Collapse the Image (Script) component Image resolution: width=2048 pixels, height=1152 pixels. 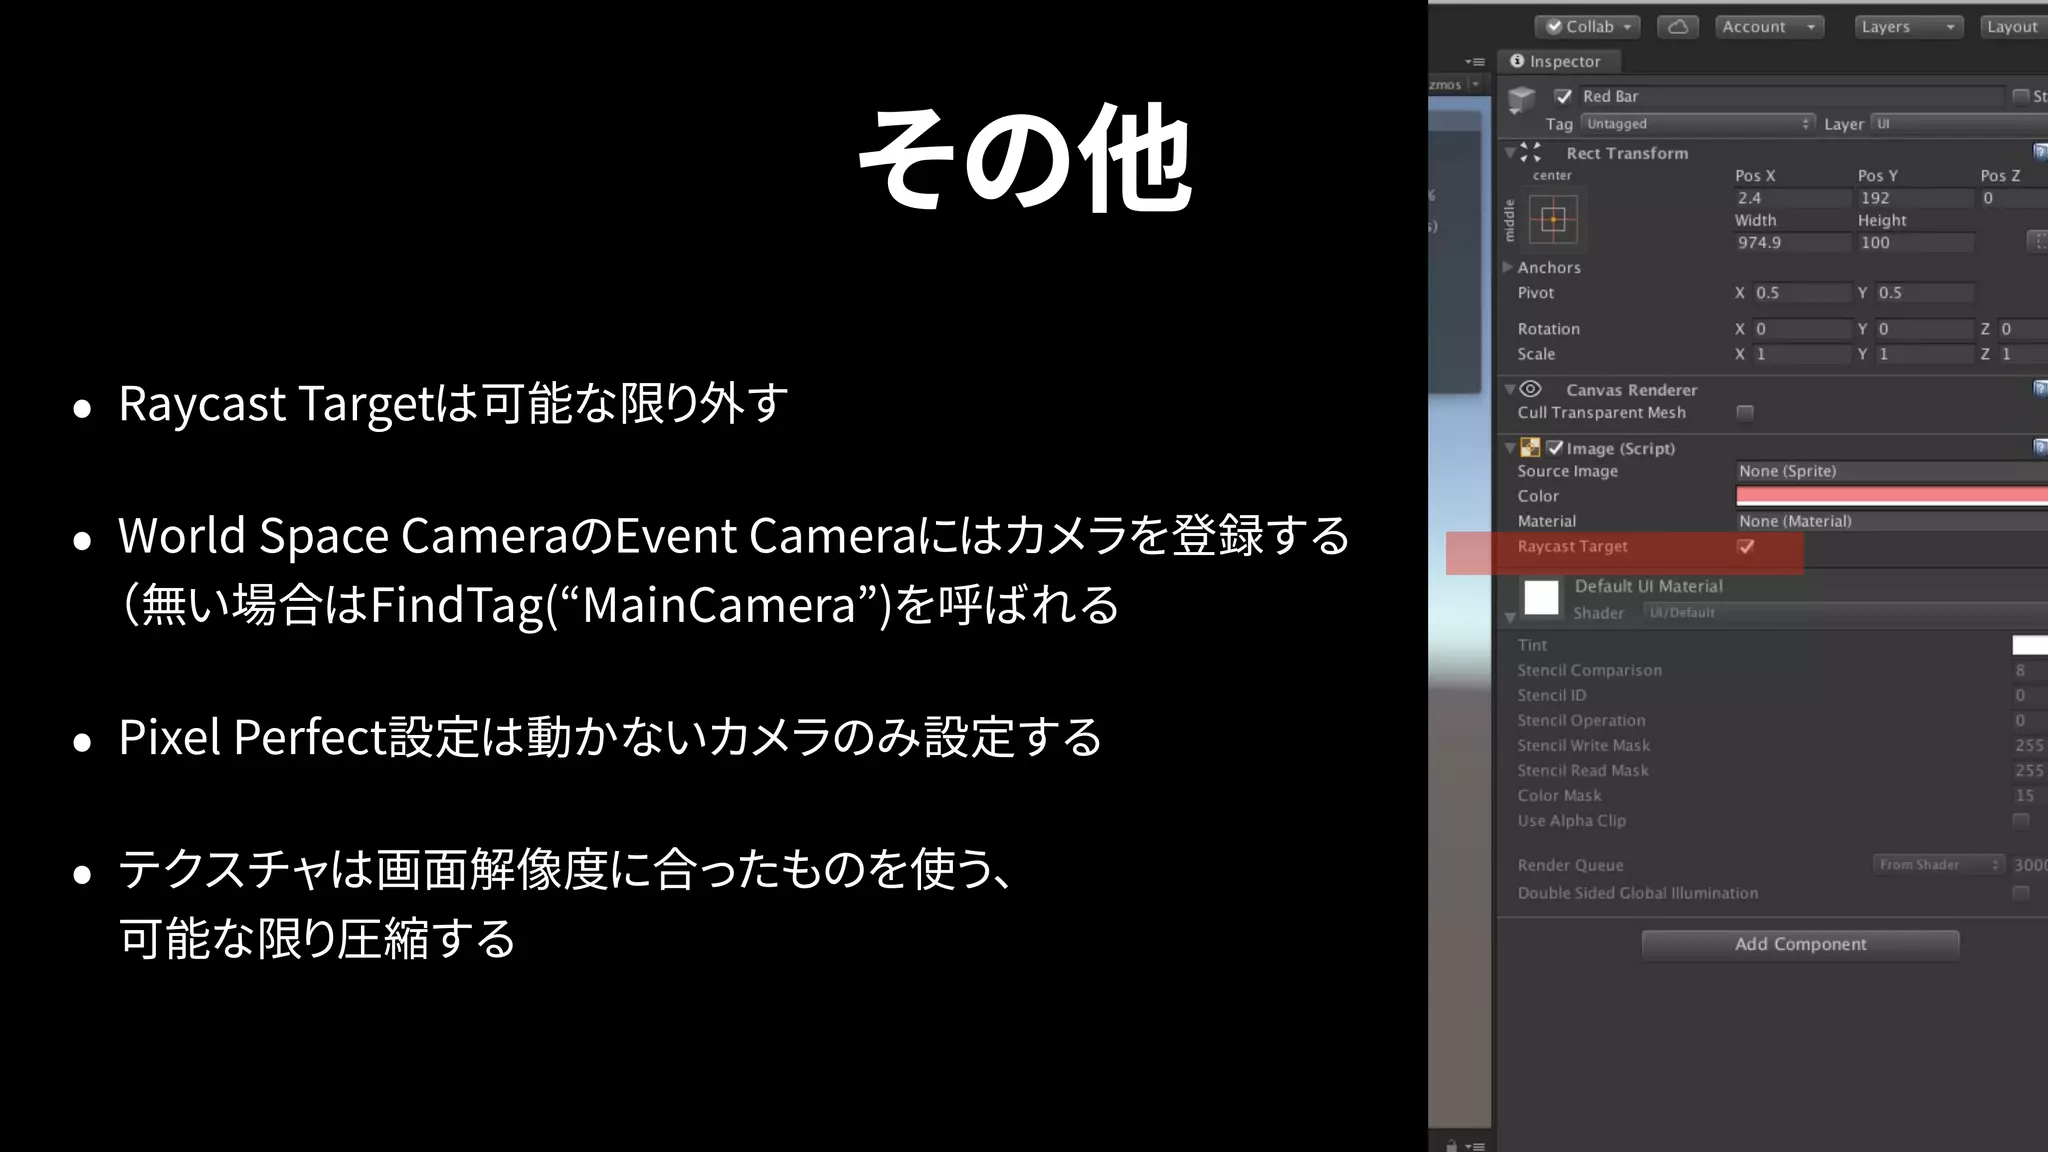(x=1510, y=448)
